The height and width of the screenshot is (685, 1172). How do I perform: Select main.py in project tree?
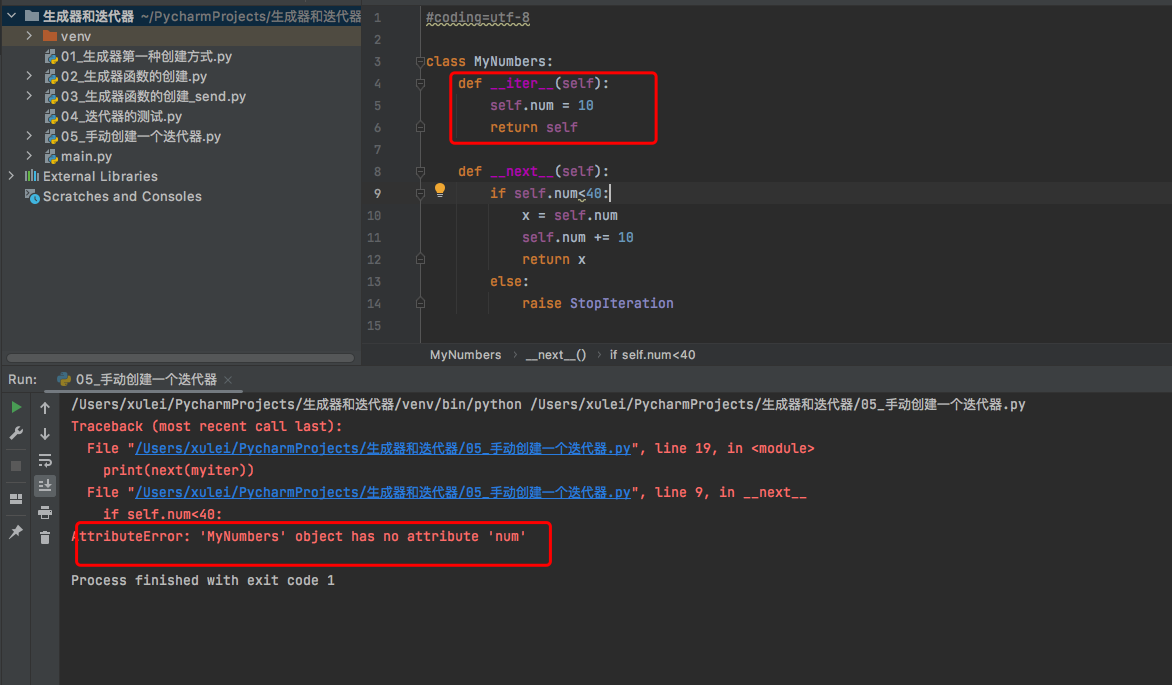(x=86, y=156)
